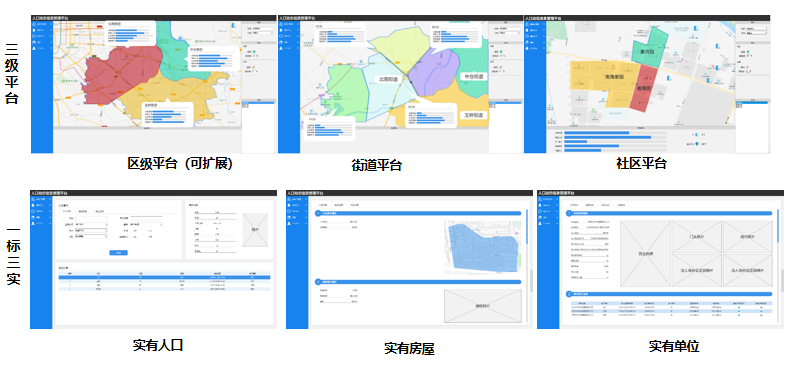Click green color swatch in 区级平台 panel
Viewport: 797px width, 374px height.
click(254, 51)
